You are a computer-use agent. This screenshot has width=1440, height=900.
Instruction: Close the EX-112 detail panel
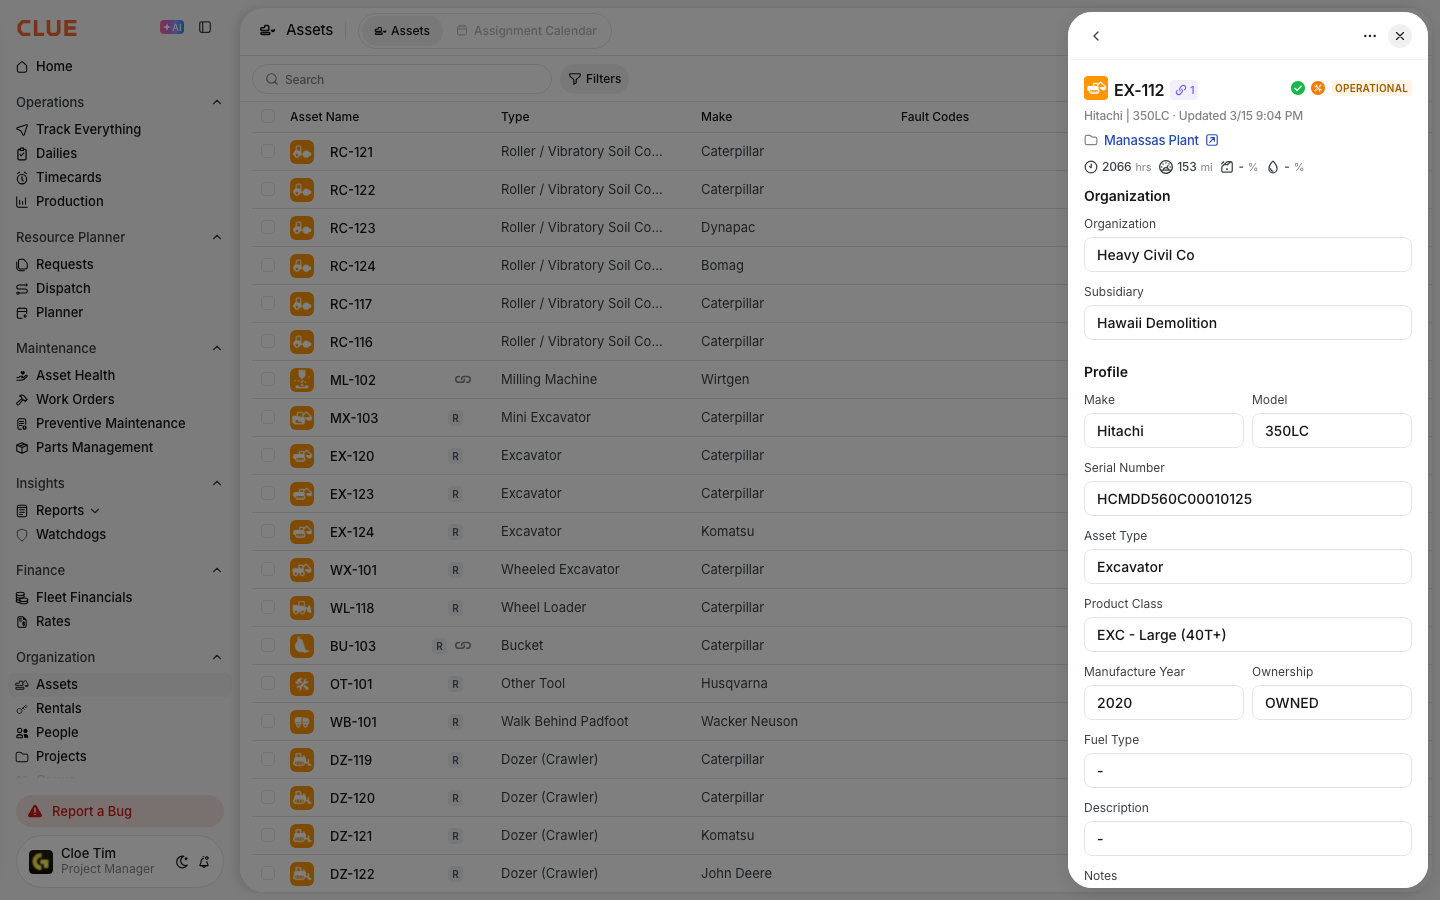tap(1400, 36)
